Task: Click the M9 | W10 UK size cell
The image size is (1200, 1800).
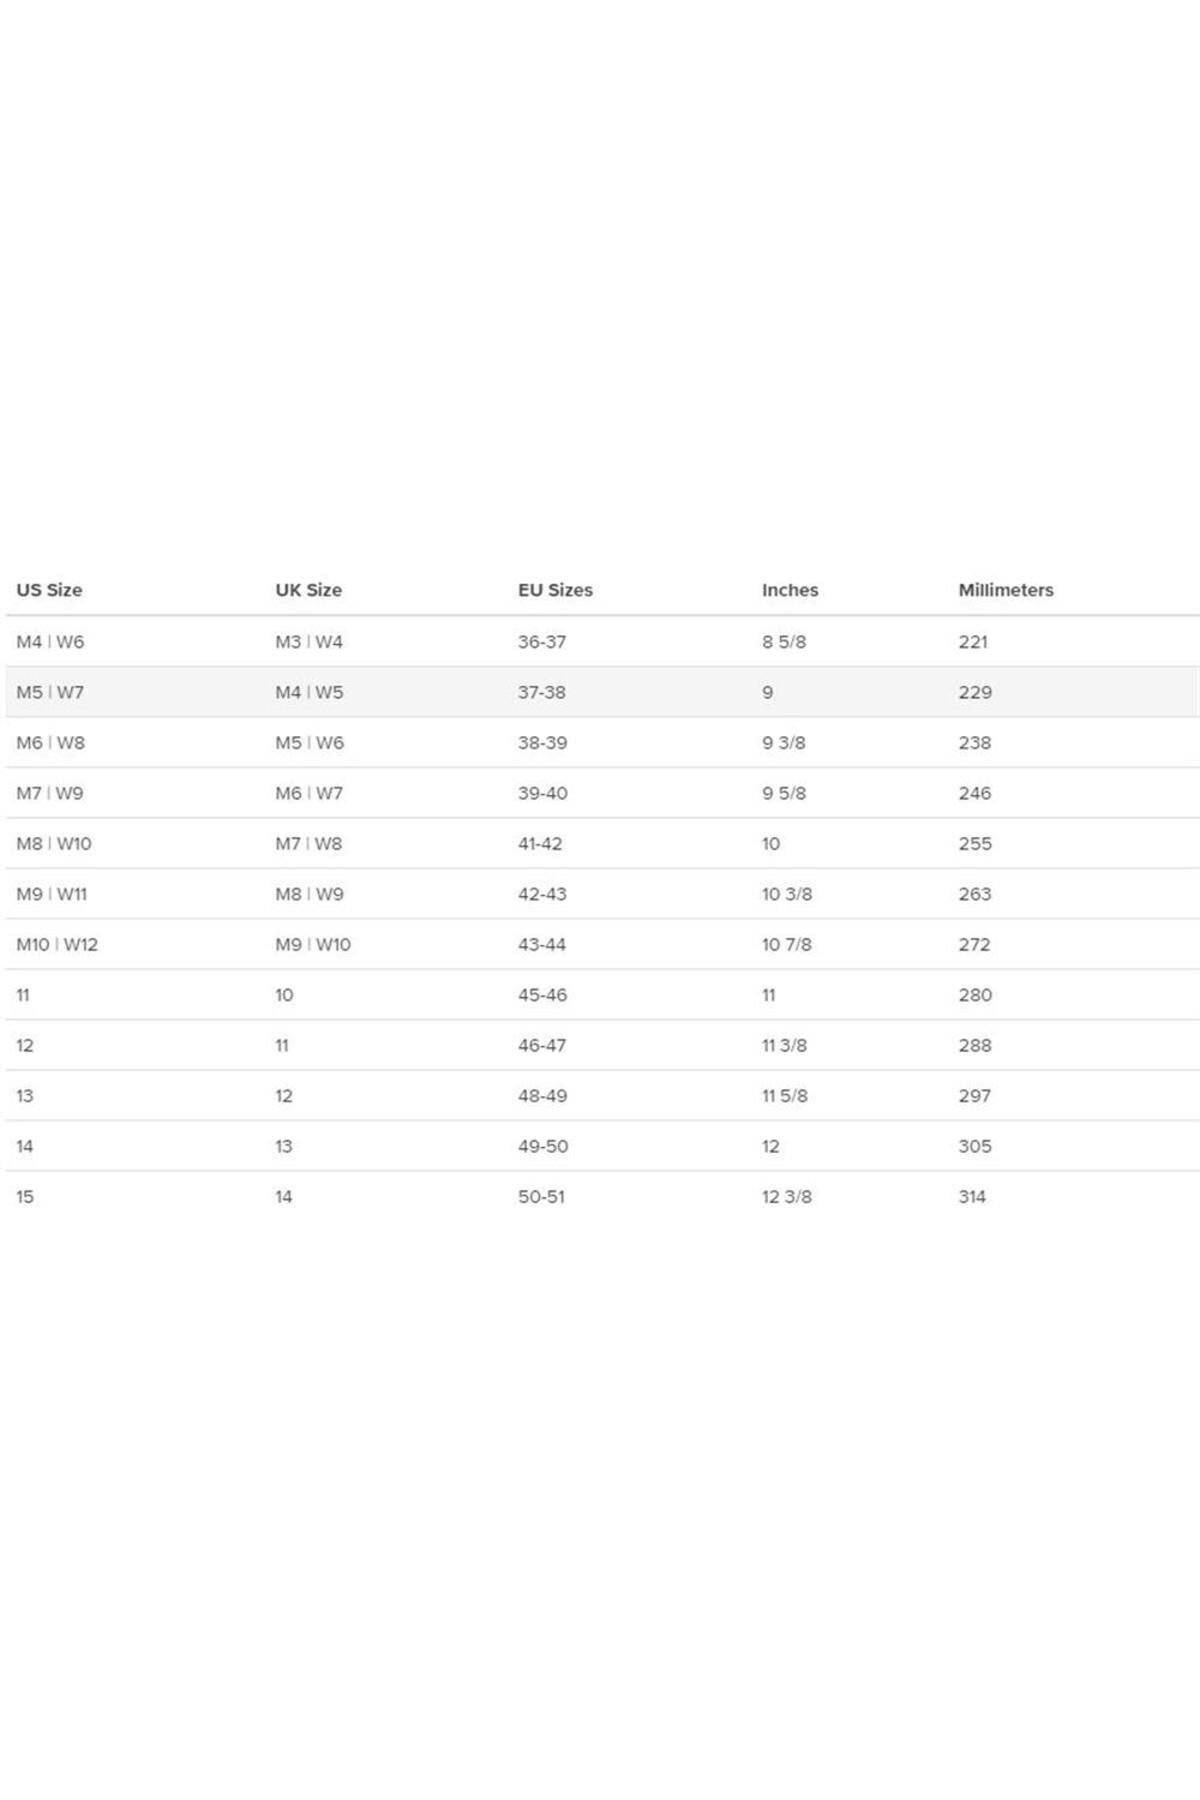Action: (x=313, y=945)
